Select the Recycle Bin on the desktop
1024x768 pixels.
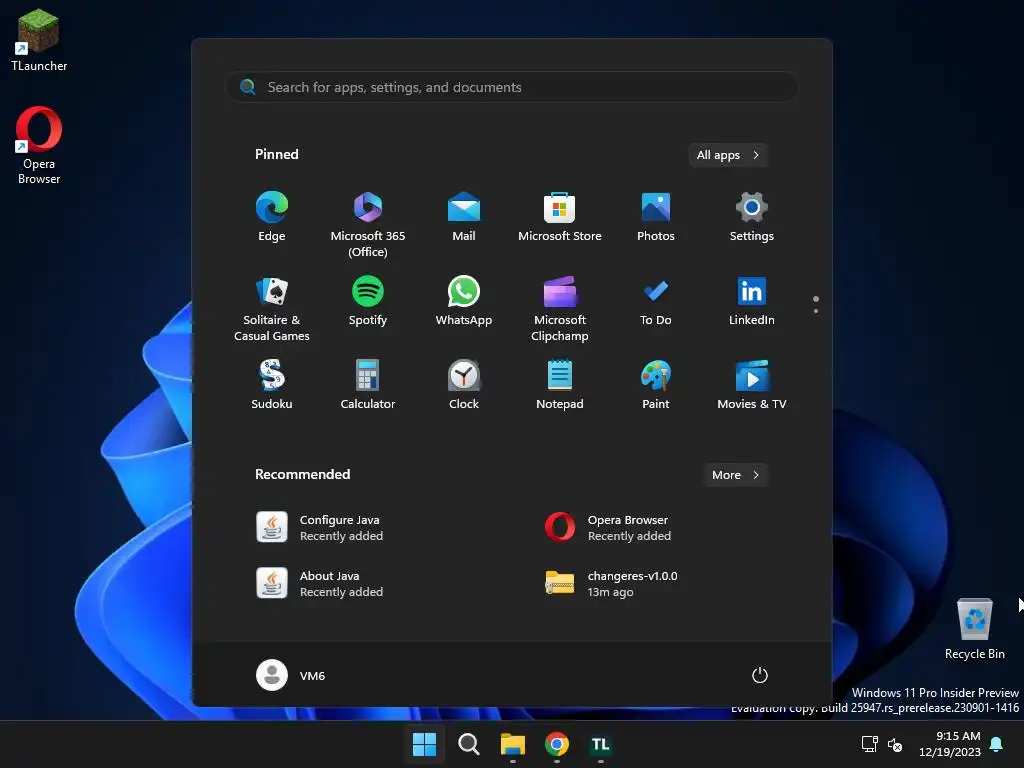tap(974, 628)
